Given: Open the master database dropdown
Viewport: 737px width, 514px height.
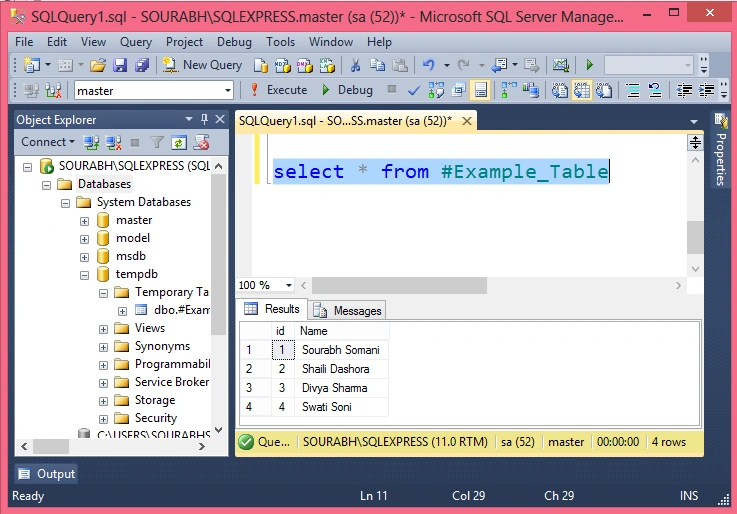Looking at the screenshot, I should pos(227,90).
